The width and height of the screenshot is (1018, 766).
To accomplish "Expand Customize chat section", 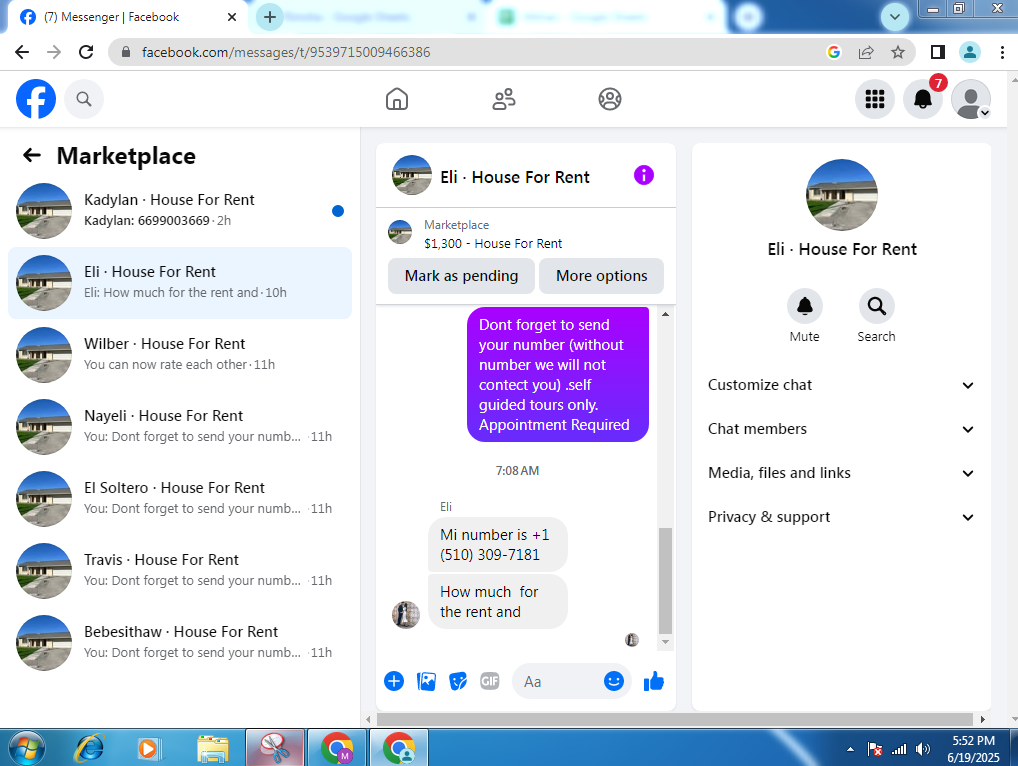I will [841, 385].
